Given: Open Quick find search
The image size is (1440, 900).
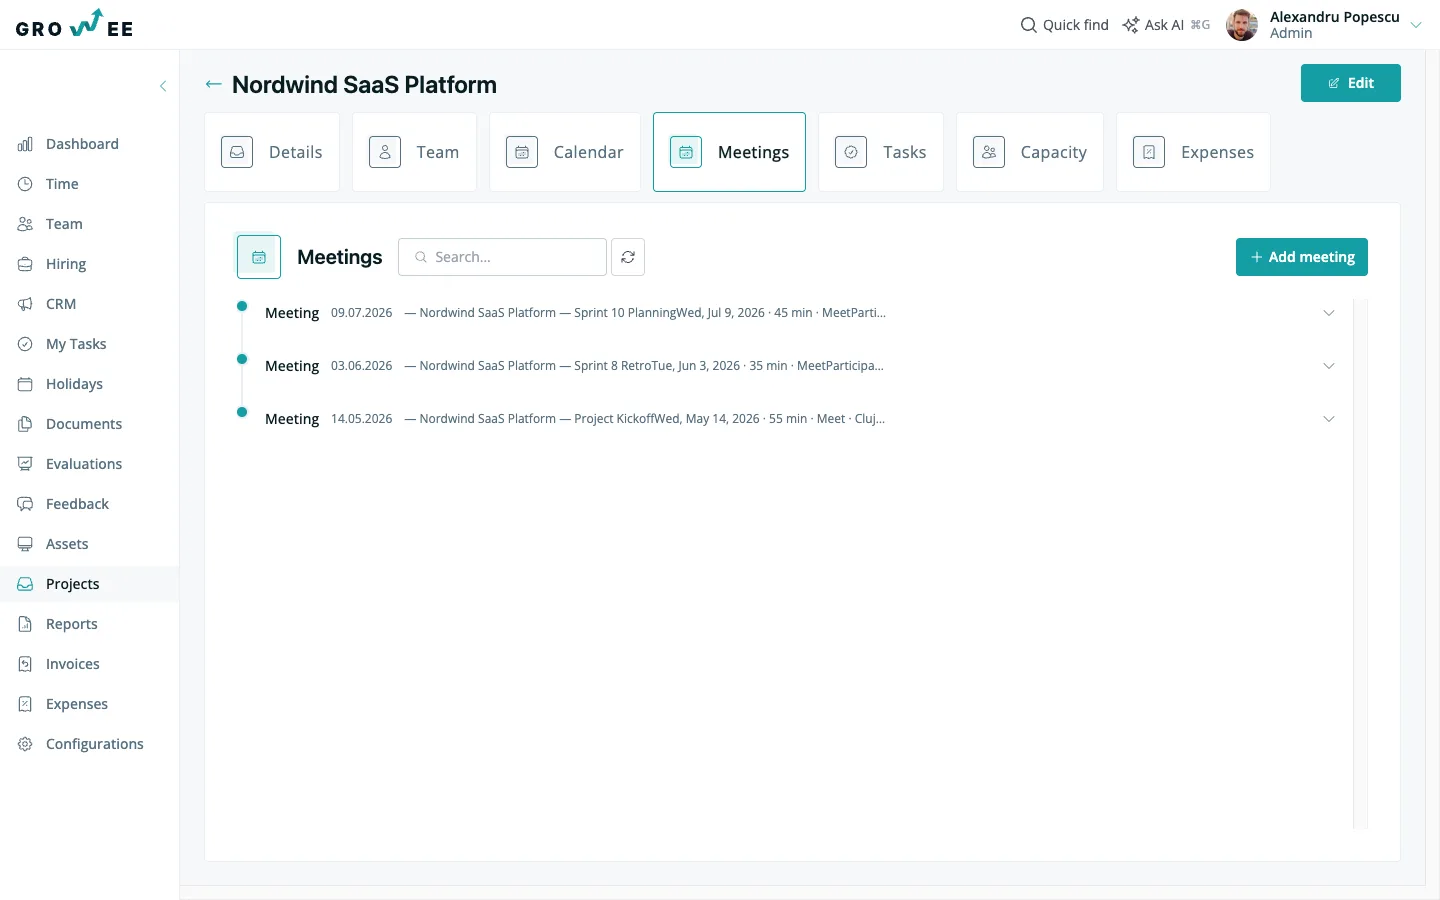Looking at the screenshot, I should click(1064, 25).
